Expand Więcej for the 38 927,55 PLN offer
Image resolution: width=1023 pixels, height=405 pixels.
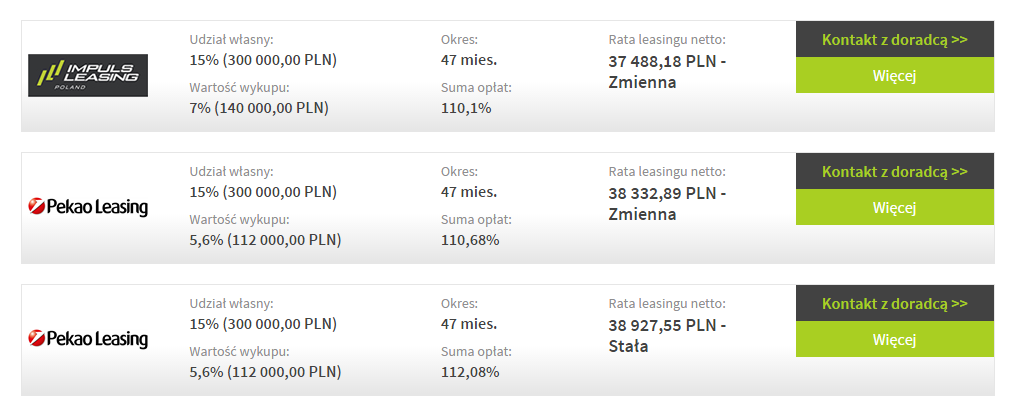click(894, 339)
